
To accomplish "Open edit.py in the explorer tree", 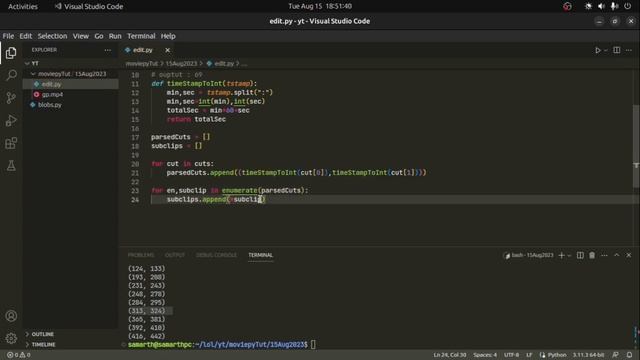I will tap(71, 84).
